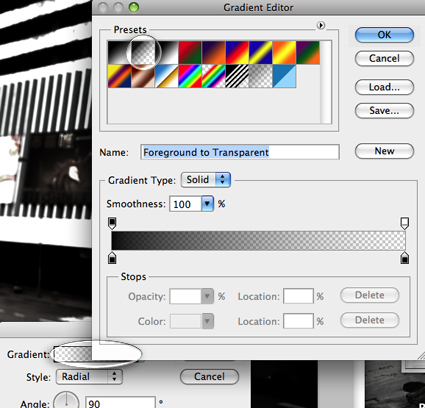This screenshot has width=425, height=408.
Task: Select the Foreground to Background gradient preset
Action: tap(120, 52)
